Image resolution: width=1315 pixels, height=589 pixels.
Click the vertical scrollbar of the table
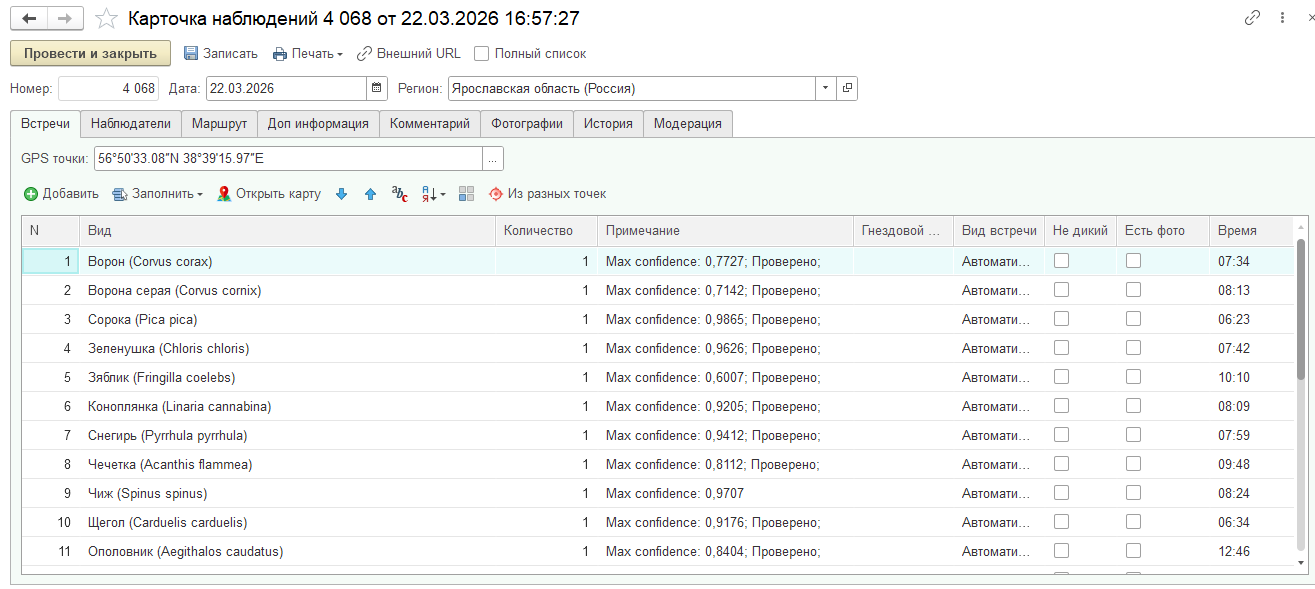[x=1300, y=310]
